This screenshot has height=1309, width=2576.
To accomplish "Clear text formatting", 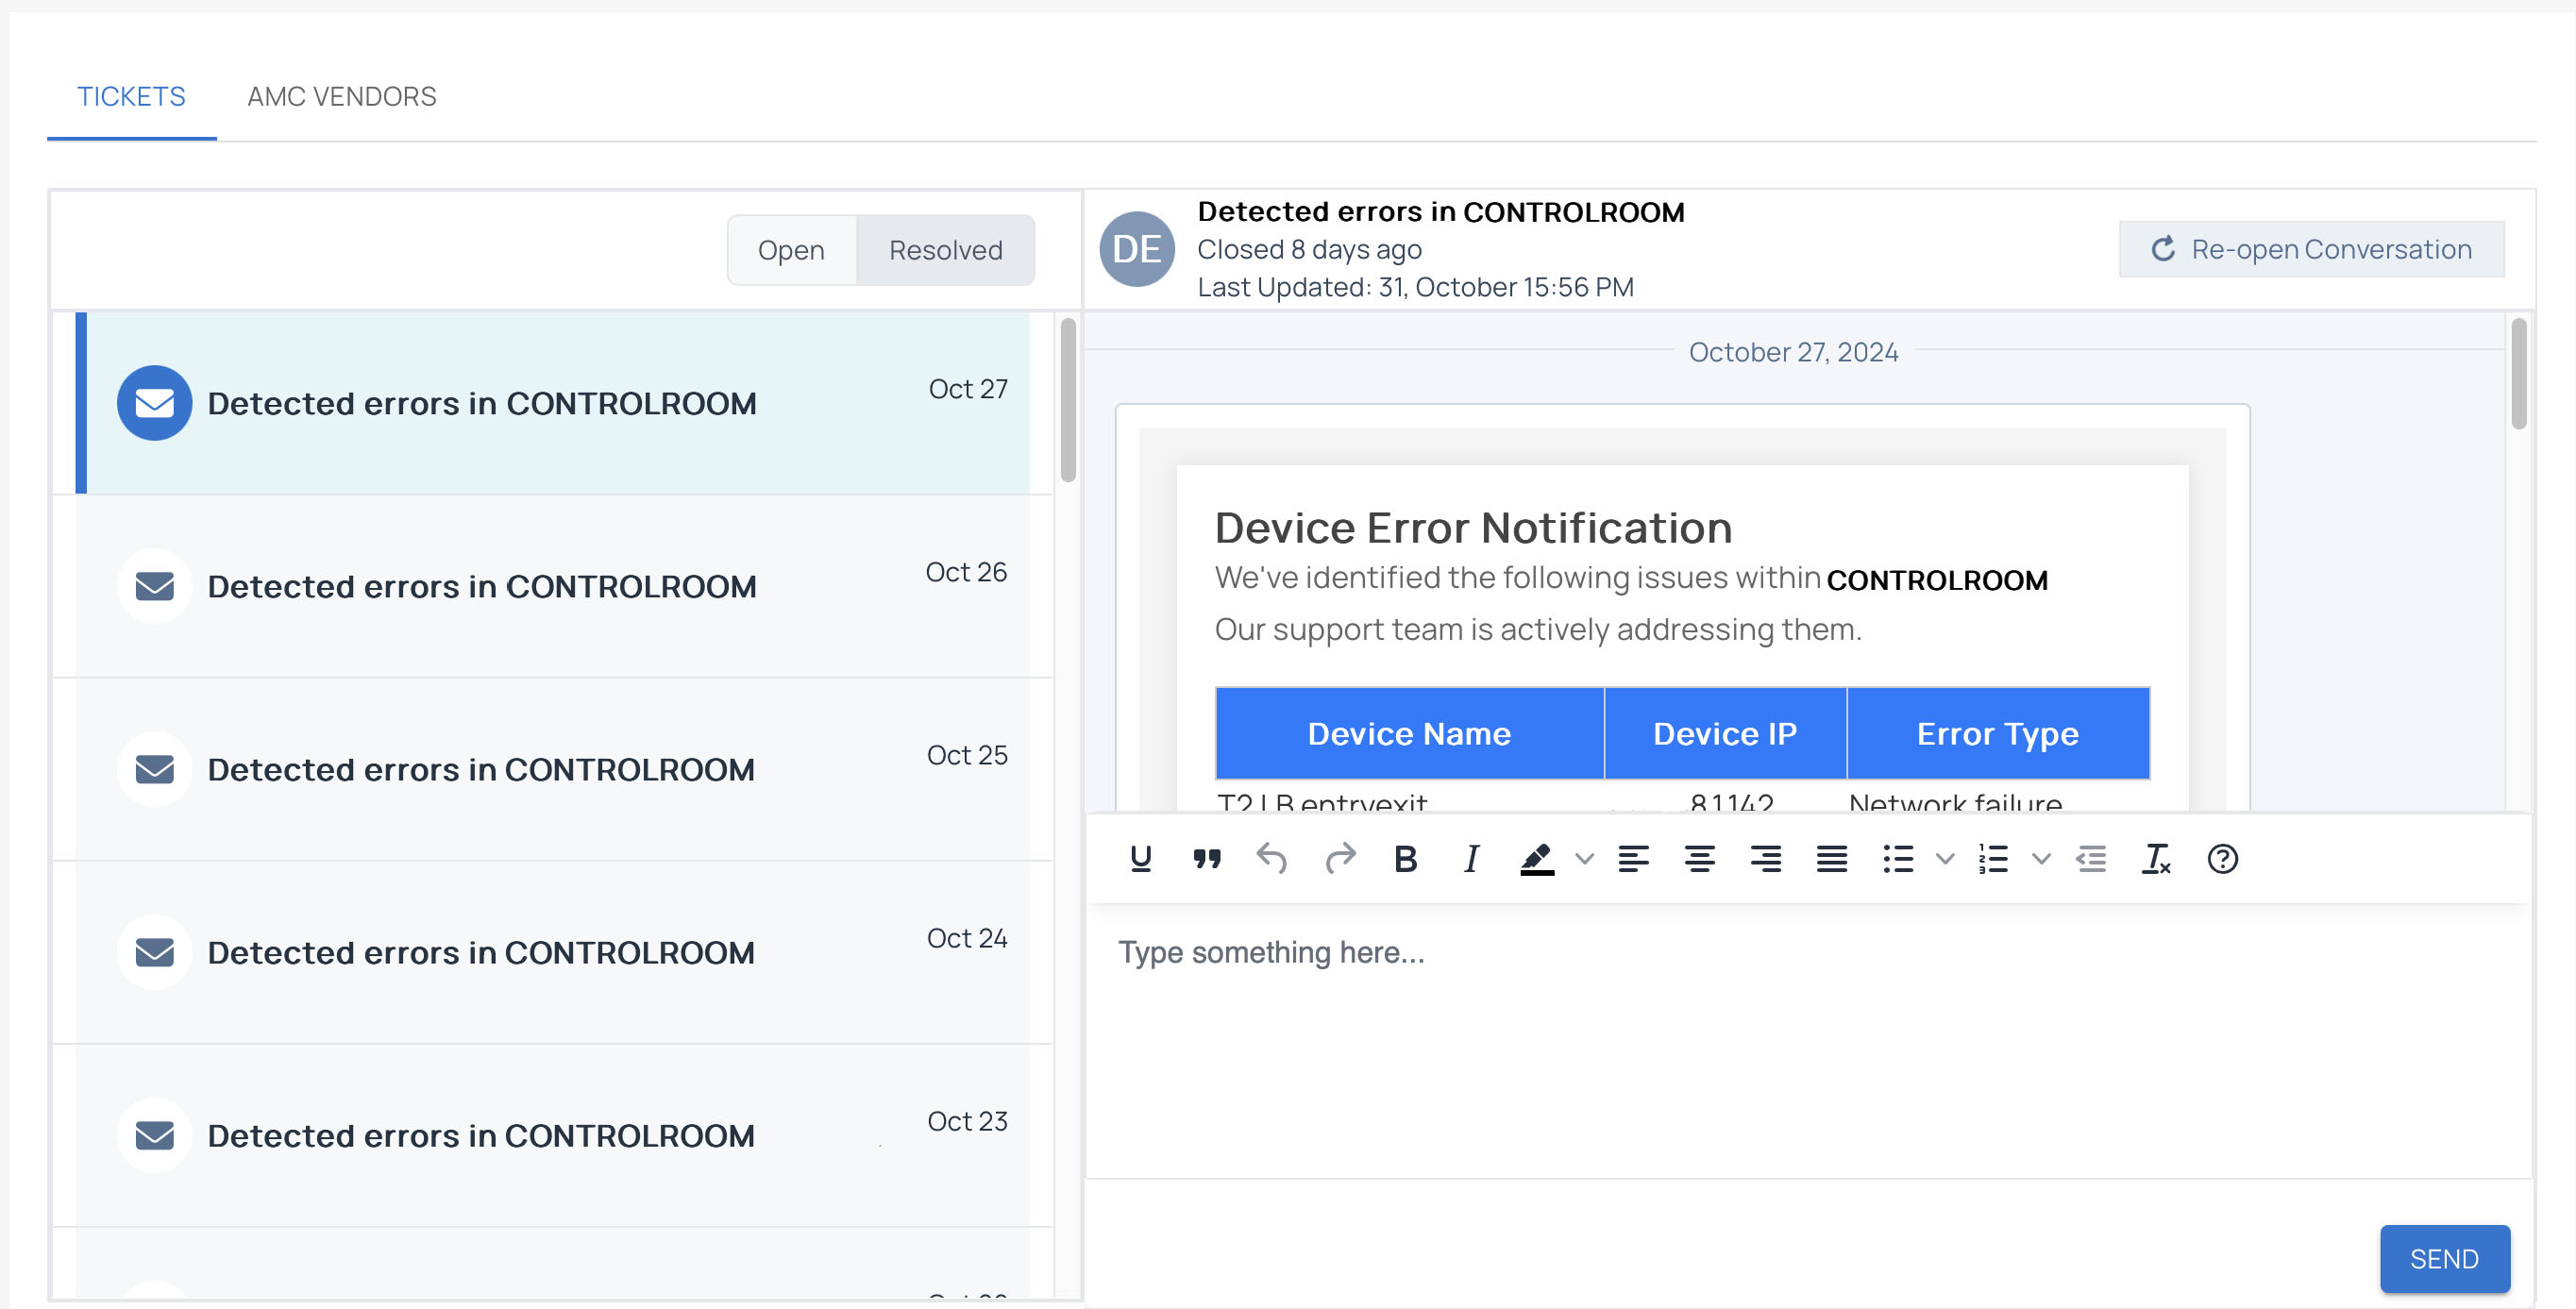I will tap(2156, 859).
